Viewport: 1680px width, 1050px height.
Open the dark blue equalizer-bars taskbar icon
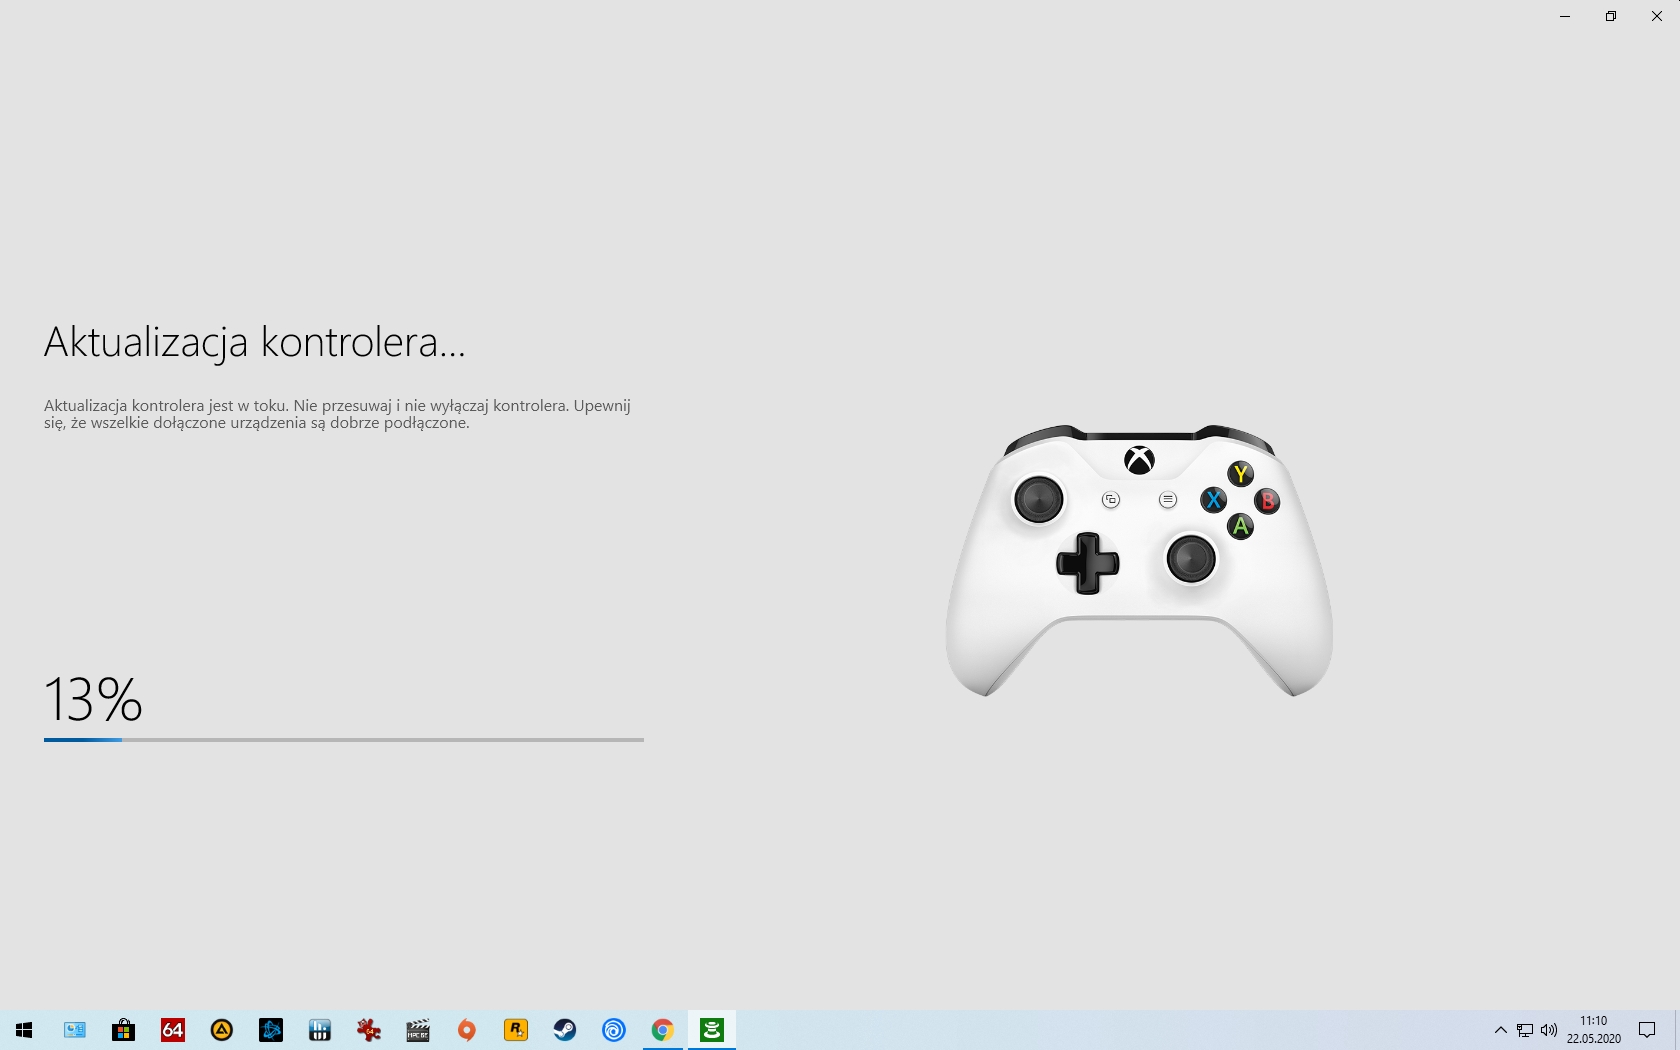[x=319, y=1030]
